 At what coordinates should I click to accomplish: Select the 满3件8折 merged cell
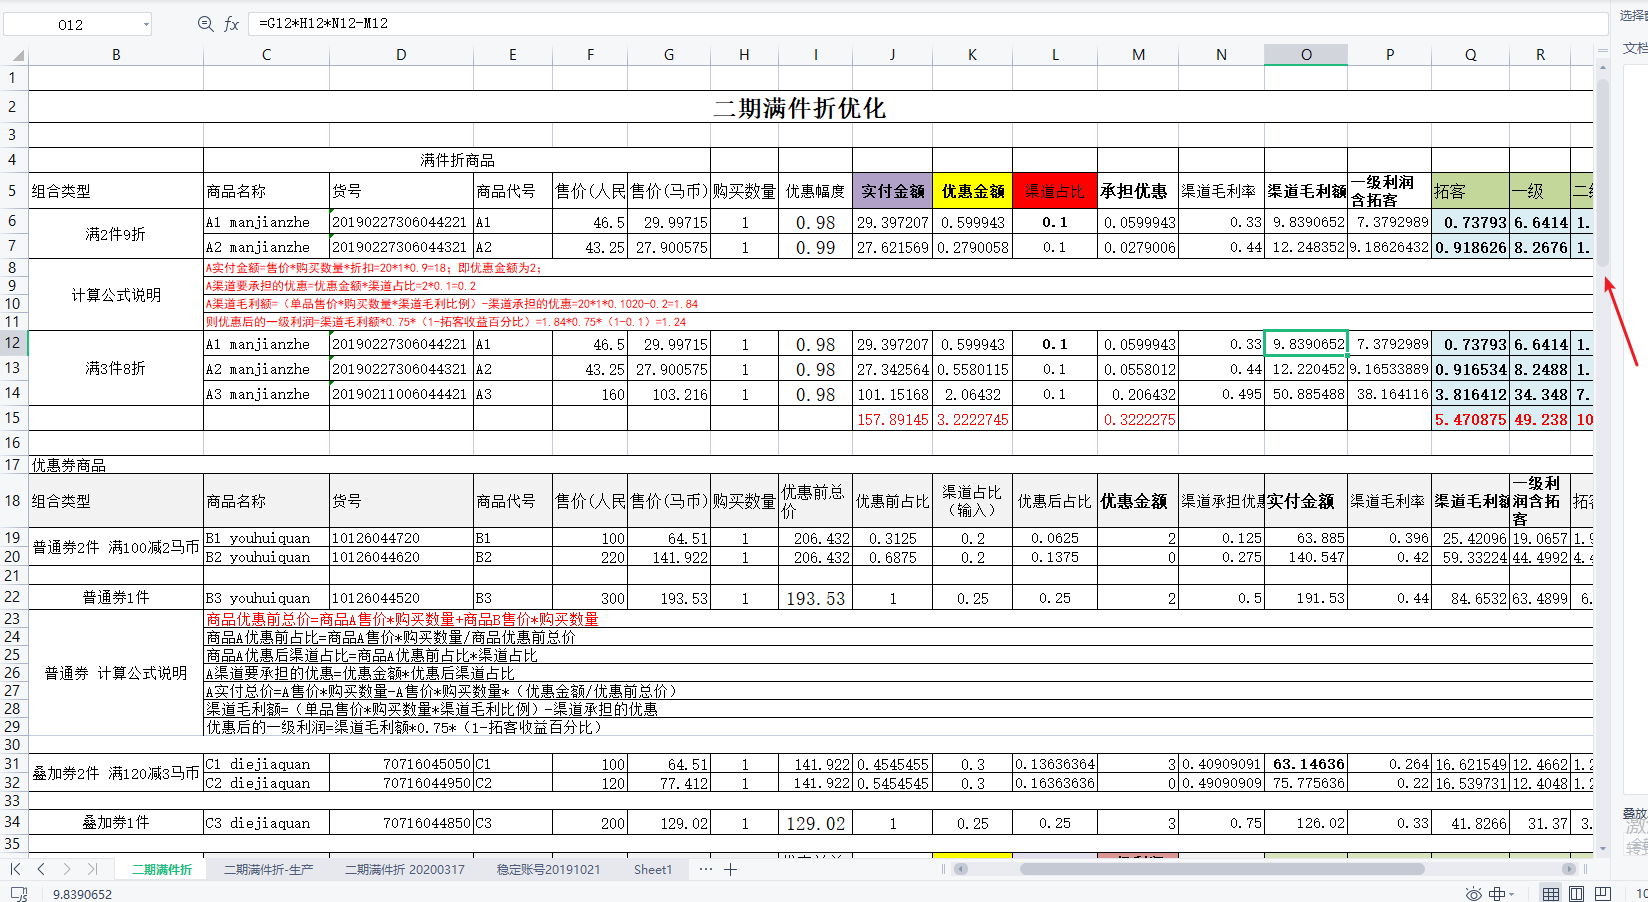click(x=116, y=368)
